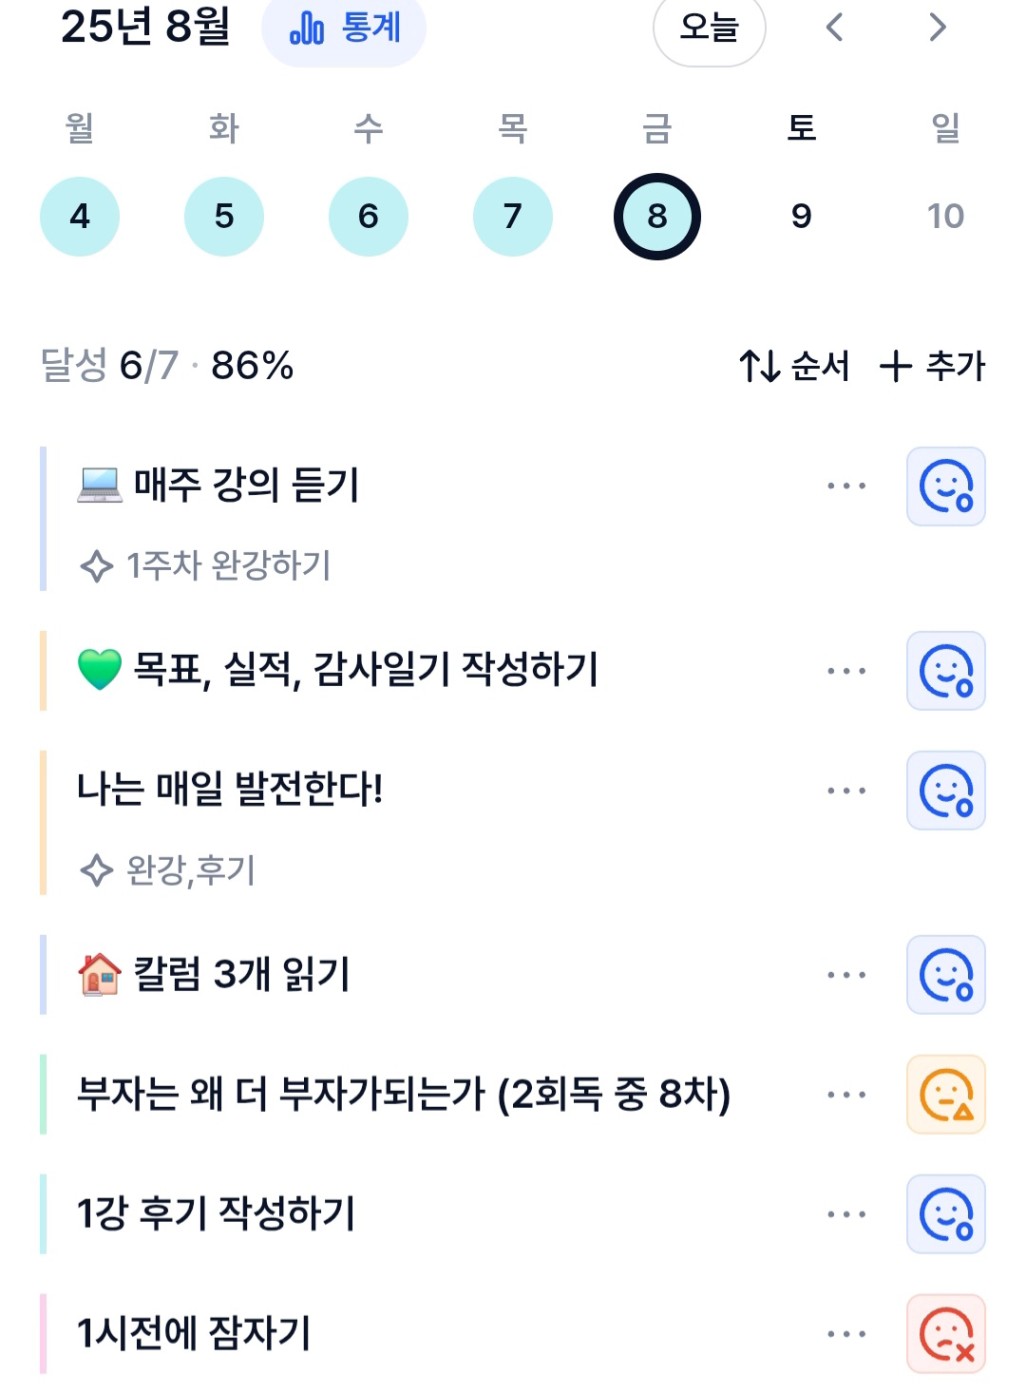1026x1393 pixels.
Task: Go to next week with right chevron
Action: coord(937,27)
